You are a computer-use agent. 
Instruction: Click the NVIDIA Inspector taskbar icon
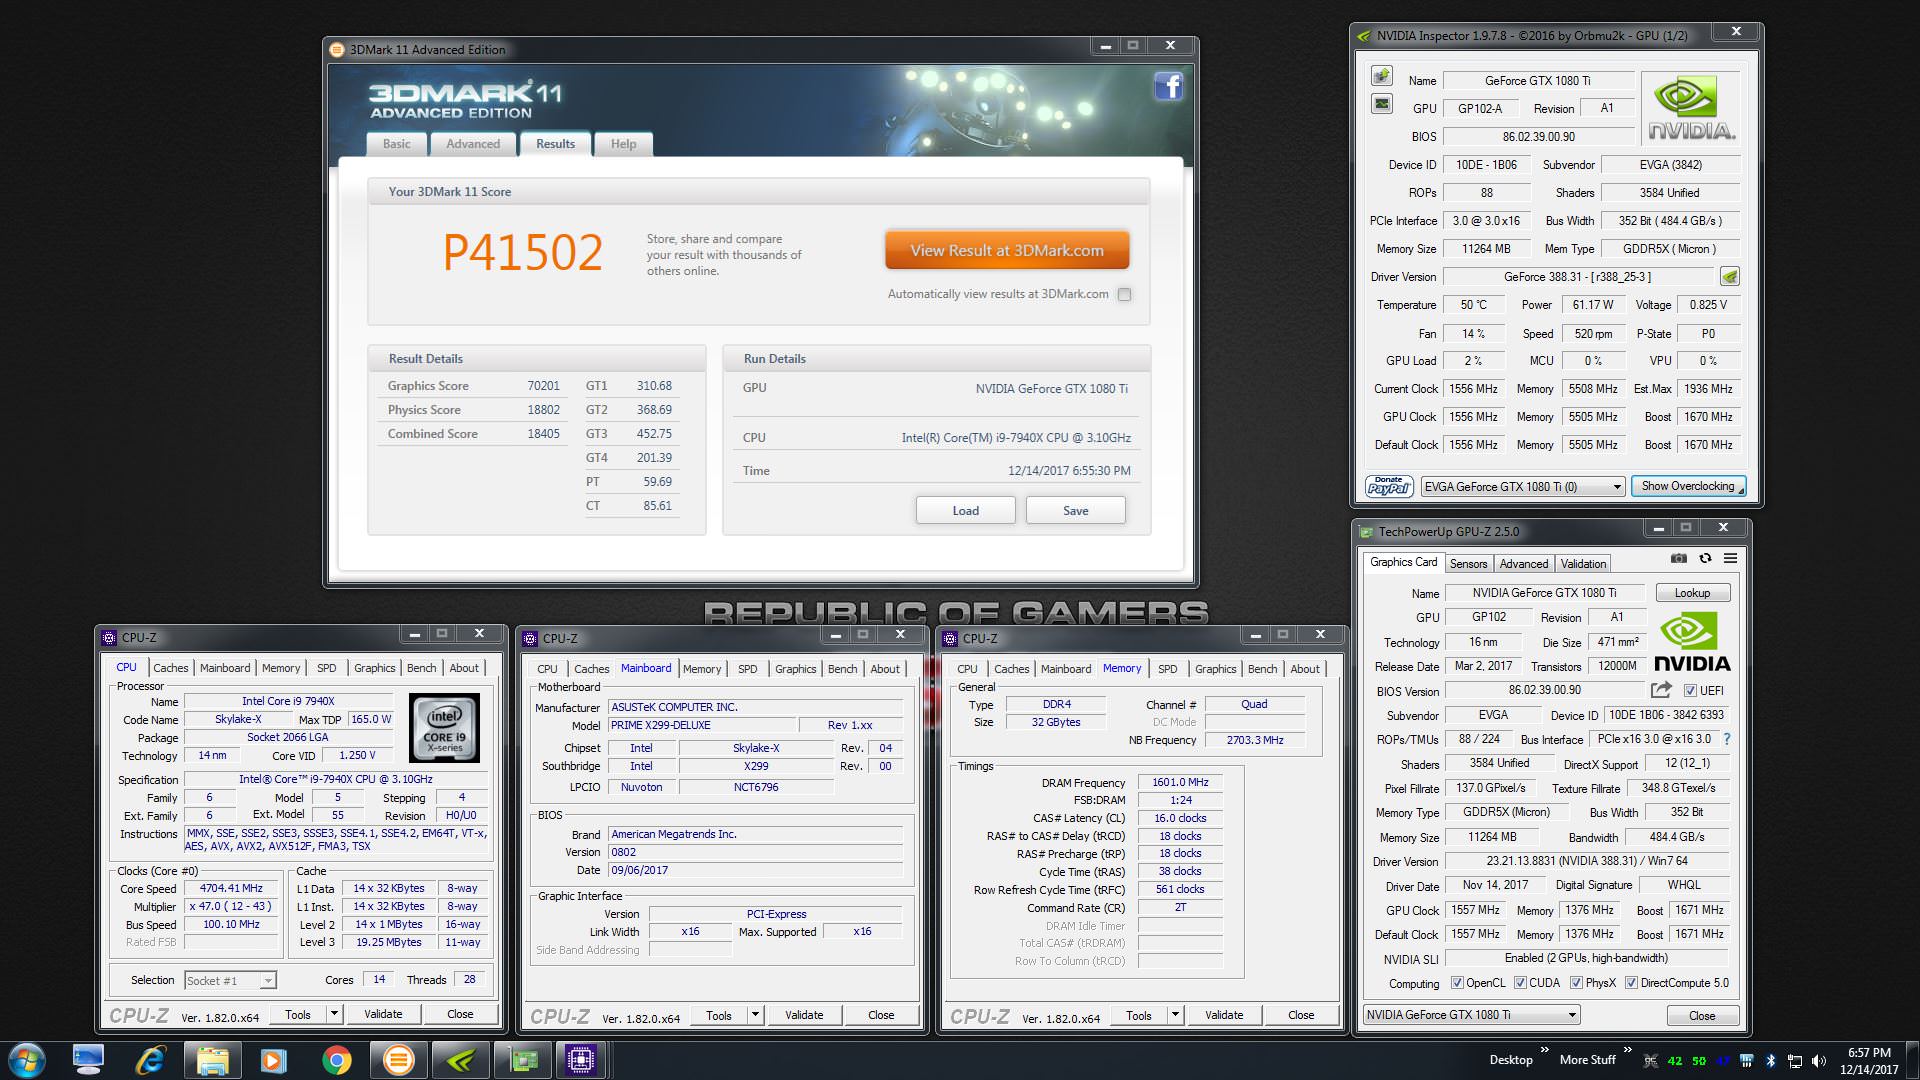[461, 1060]
